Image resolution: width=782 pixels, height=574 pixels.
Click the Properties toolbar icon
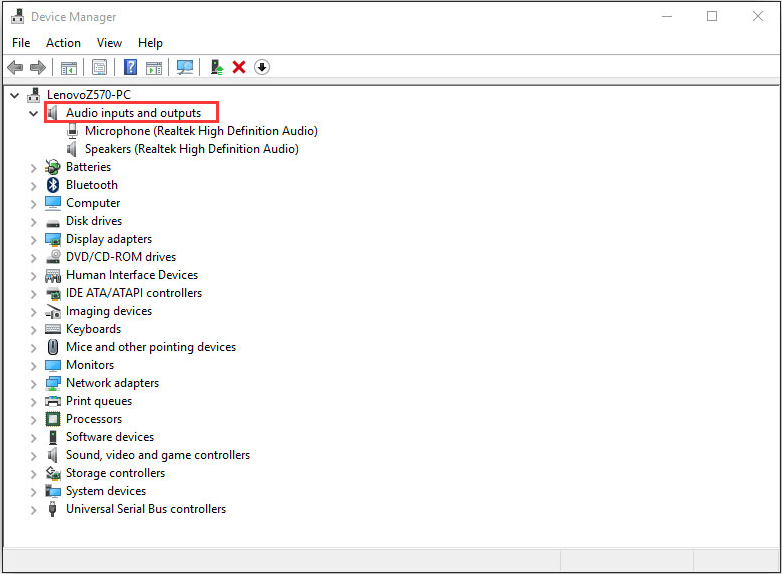pyautogui.click(x=99, y=67)
